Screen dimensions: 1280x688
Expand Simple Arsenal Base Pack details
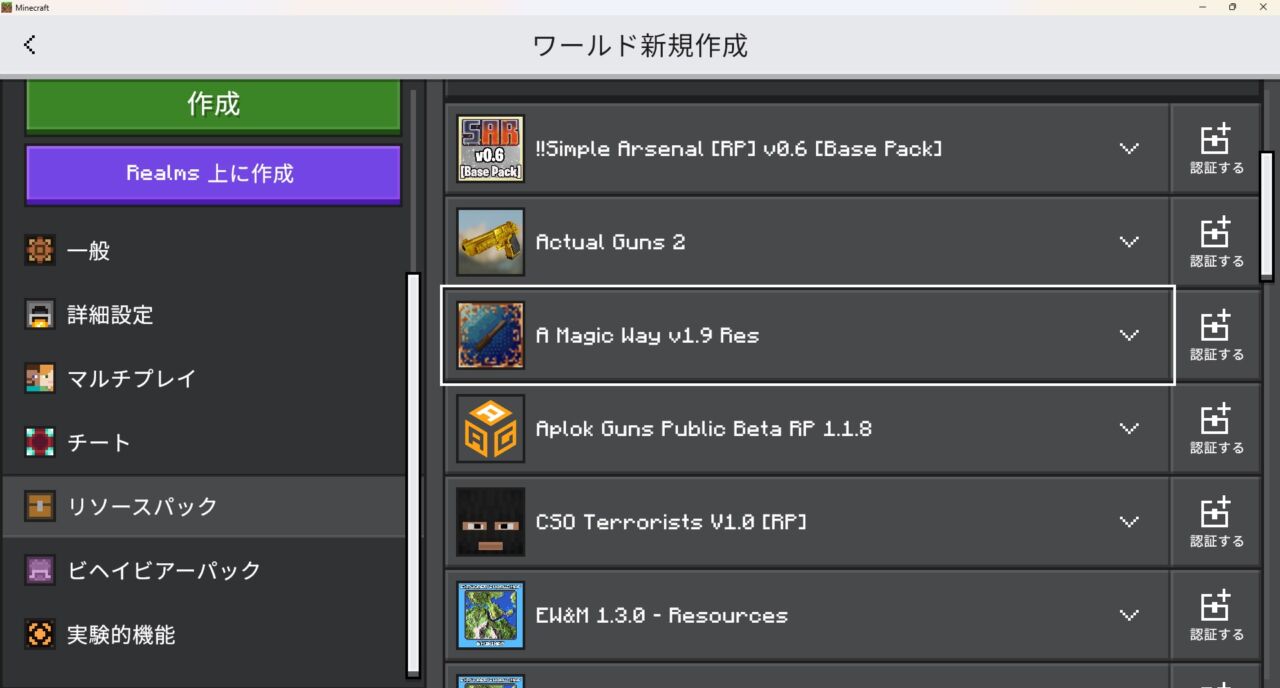pyautogui.click(x=1129, y=148)
